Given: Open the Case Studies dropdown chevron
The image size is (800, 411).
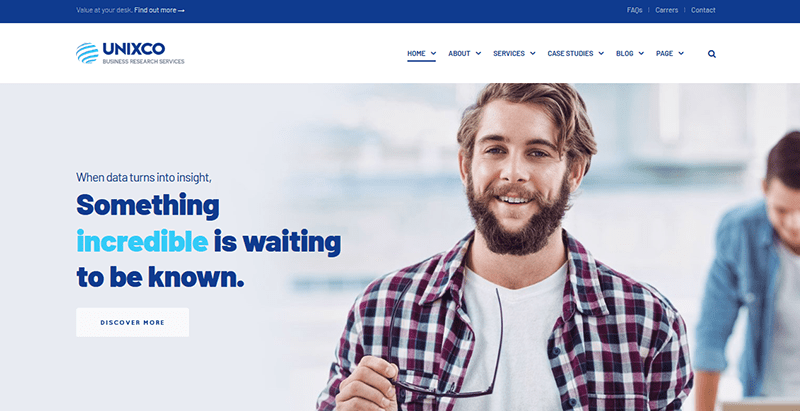Looking at the screenshot, I should [x=601, y=53].
